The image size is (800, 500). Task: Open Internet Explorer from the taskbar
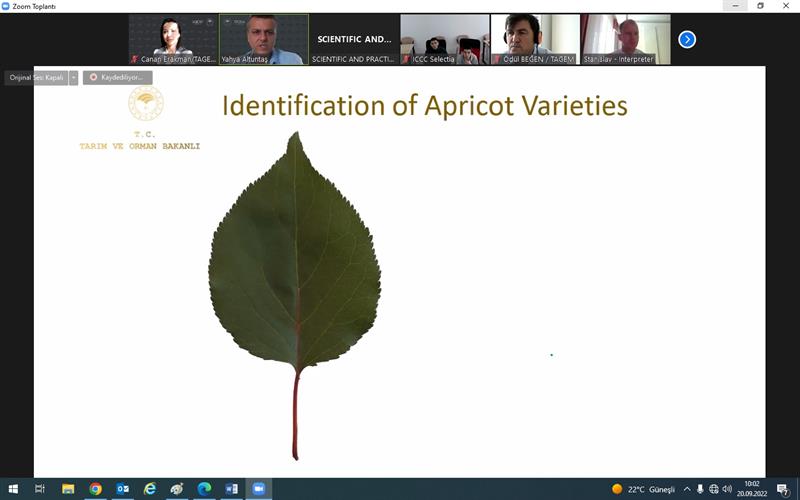(150, 489)
